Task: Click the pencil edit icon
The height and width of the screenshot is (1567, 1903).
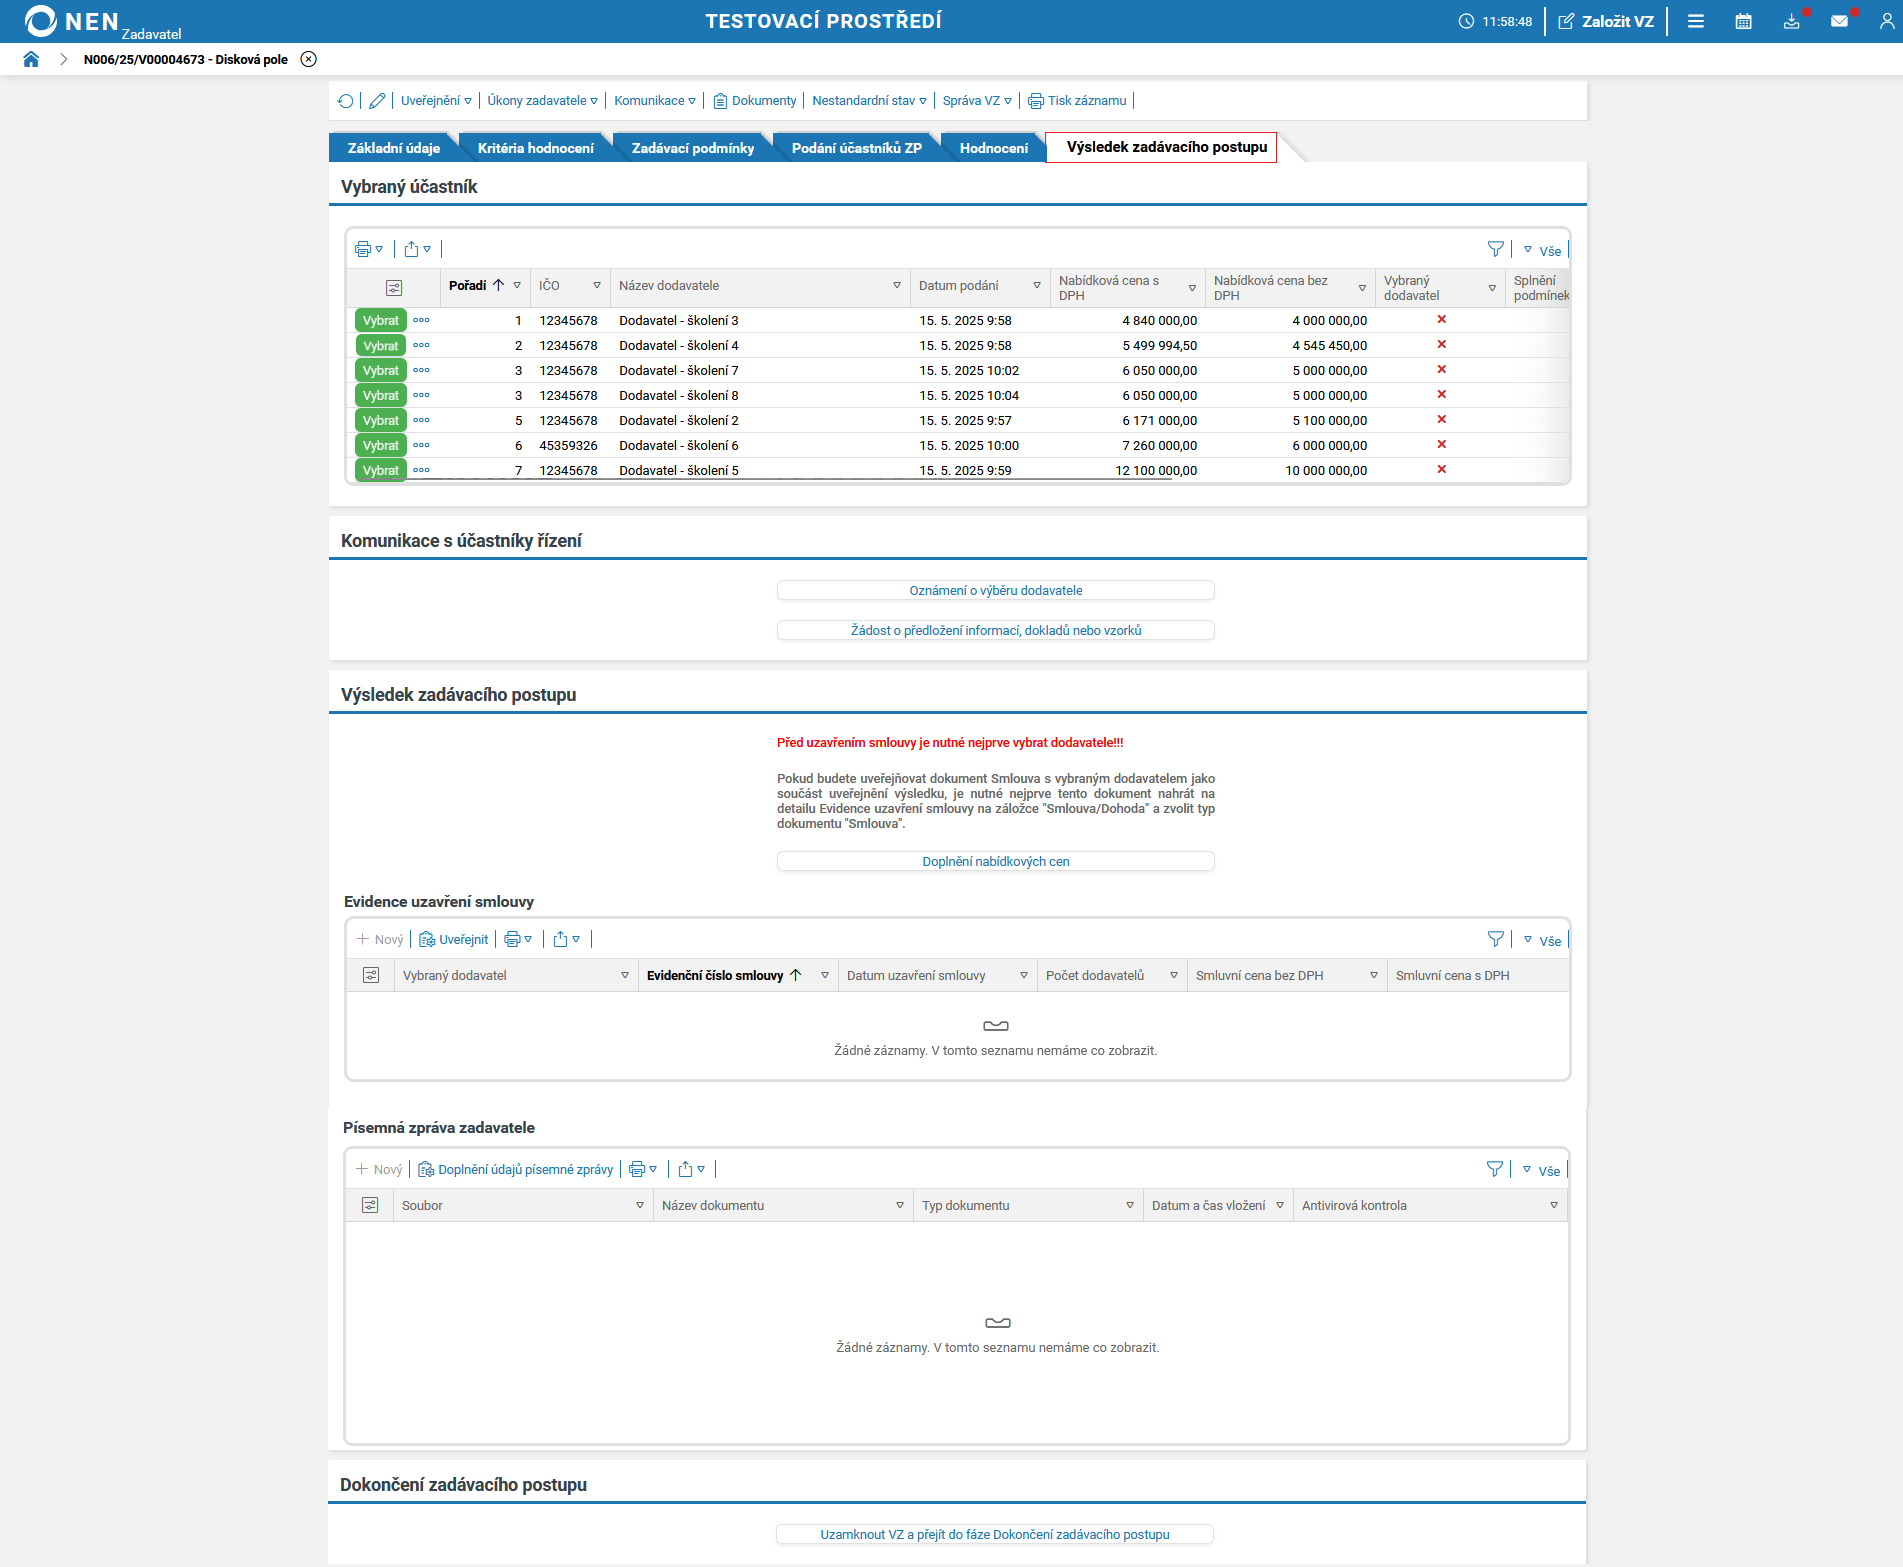Action: pyautogui.click(x=377, y=101)
